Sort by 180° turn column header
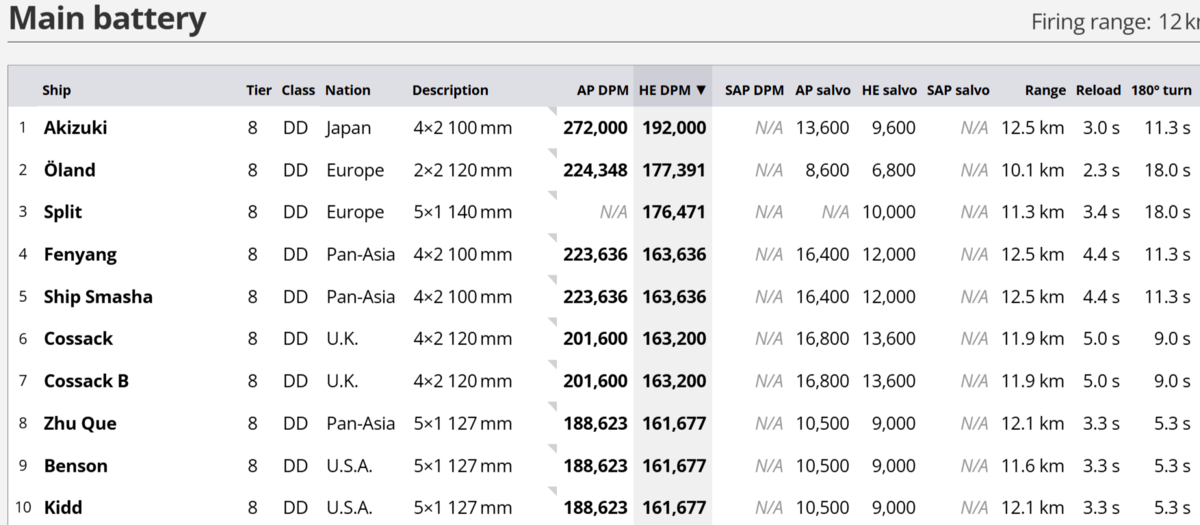Screen dimensions: 1200x525 tap(1161, 90)
